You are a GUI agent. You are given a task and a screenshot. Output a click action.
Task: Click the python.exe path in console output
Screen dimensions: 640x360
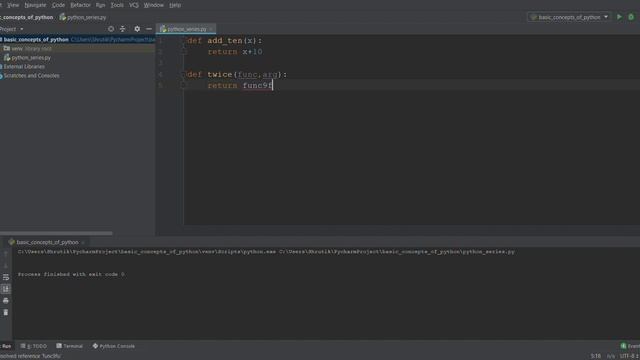pyautogui.click(x=147, y=252)
